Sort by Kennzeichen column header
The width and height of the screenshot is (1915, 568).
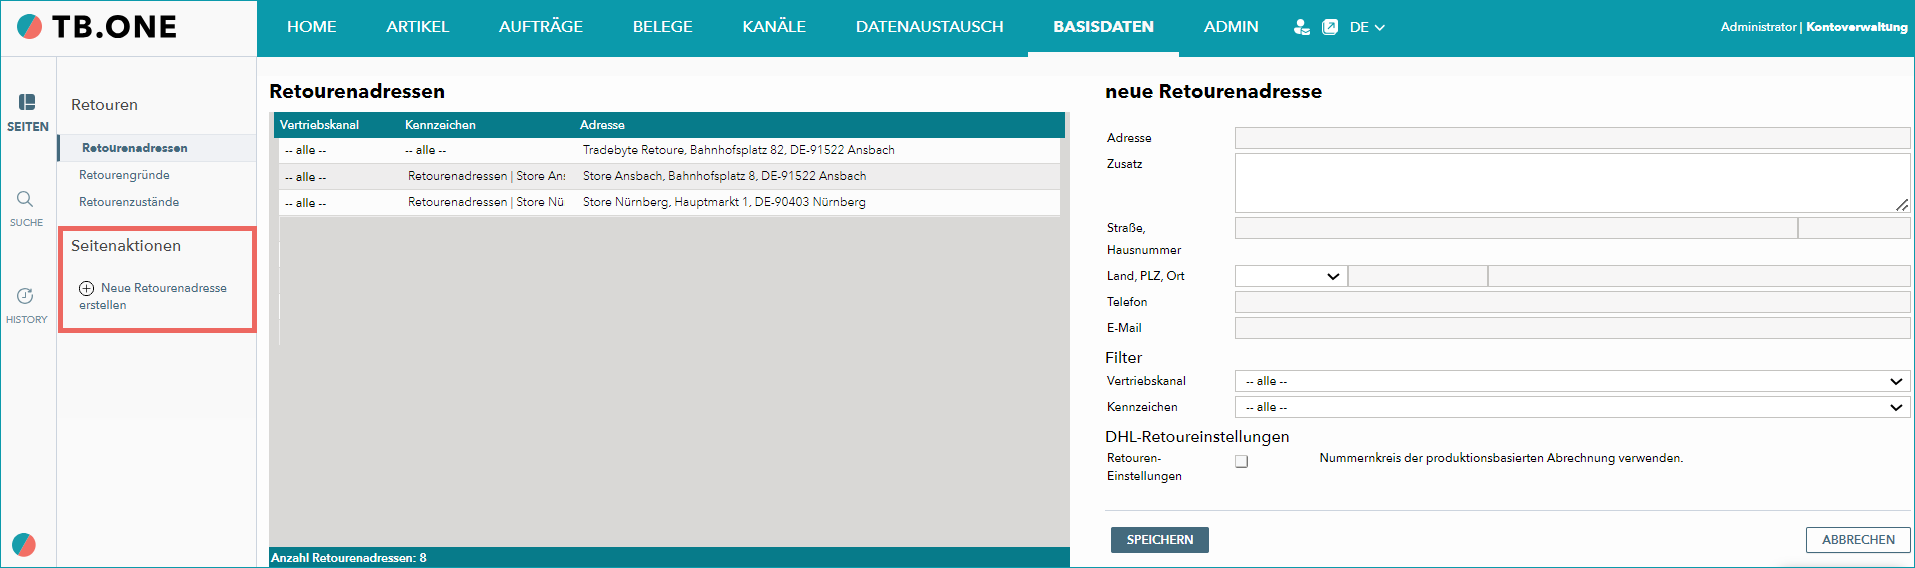(440, 125)
